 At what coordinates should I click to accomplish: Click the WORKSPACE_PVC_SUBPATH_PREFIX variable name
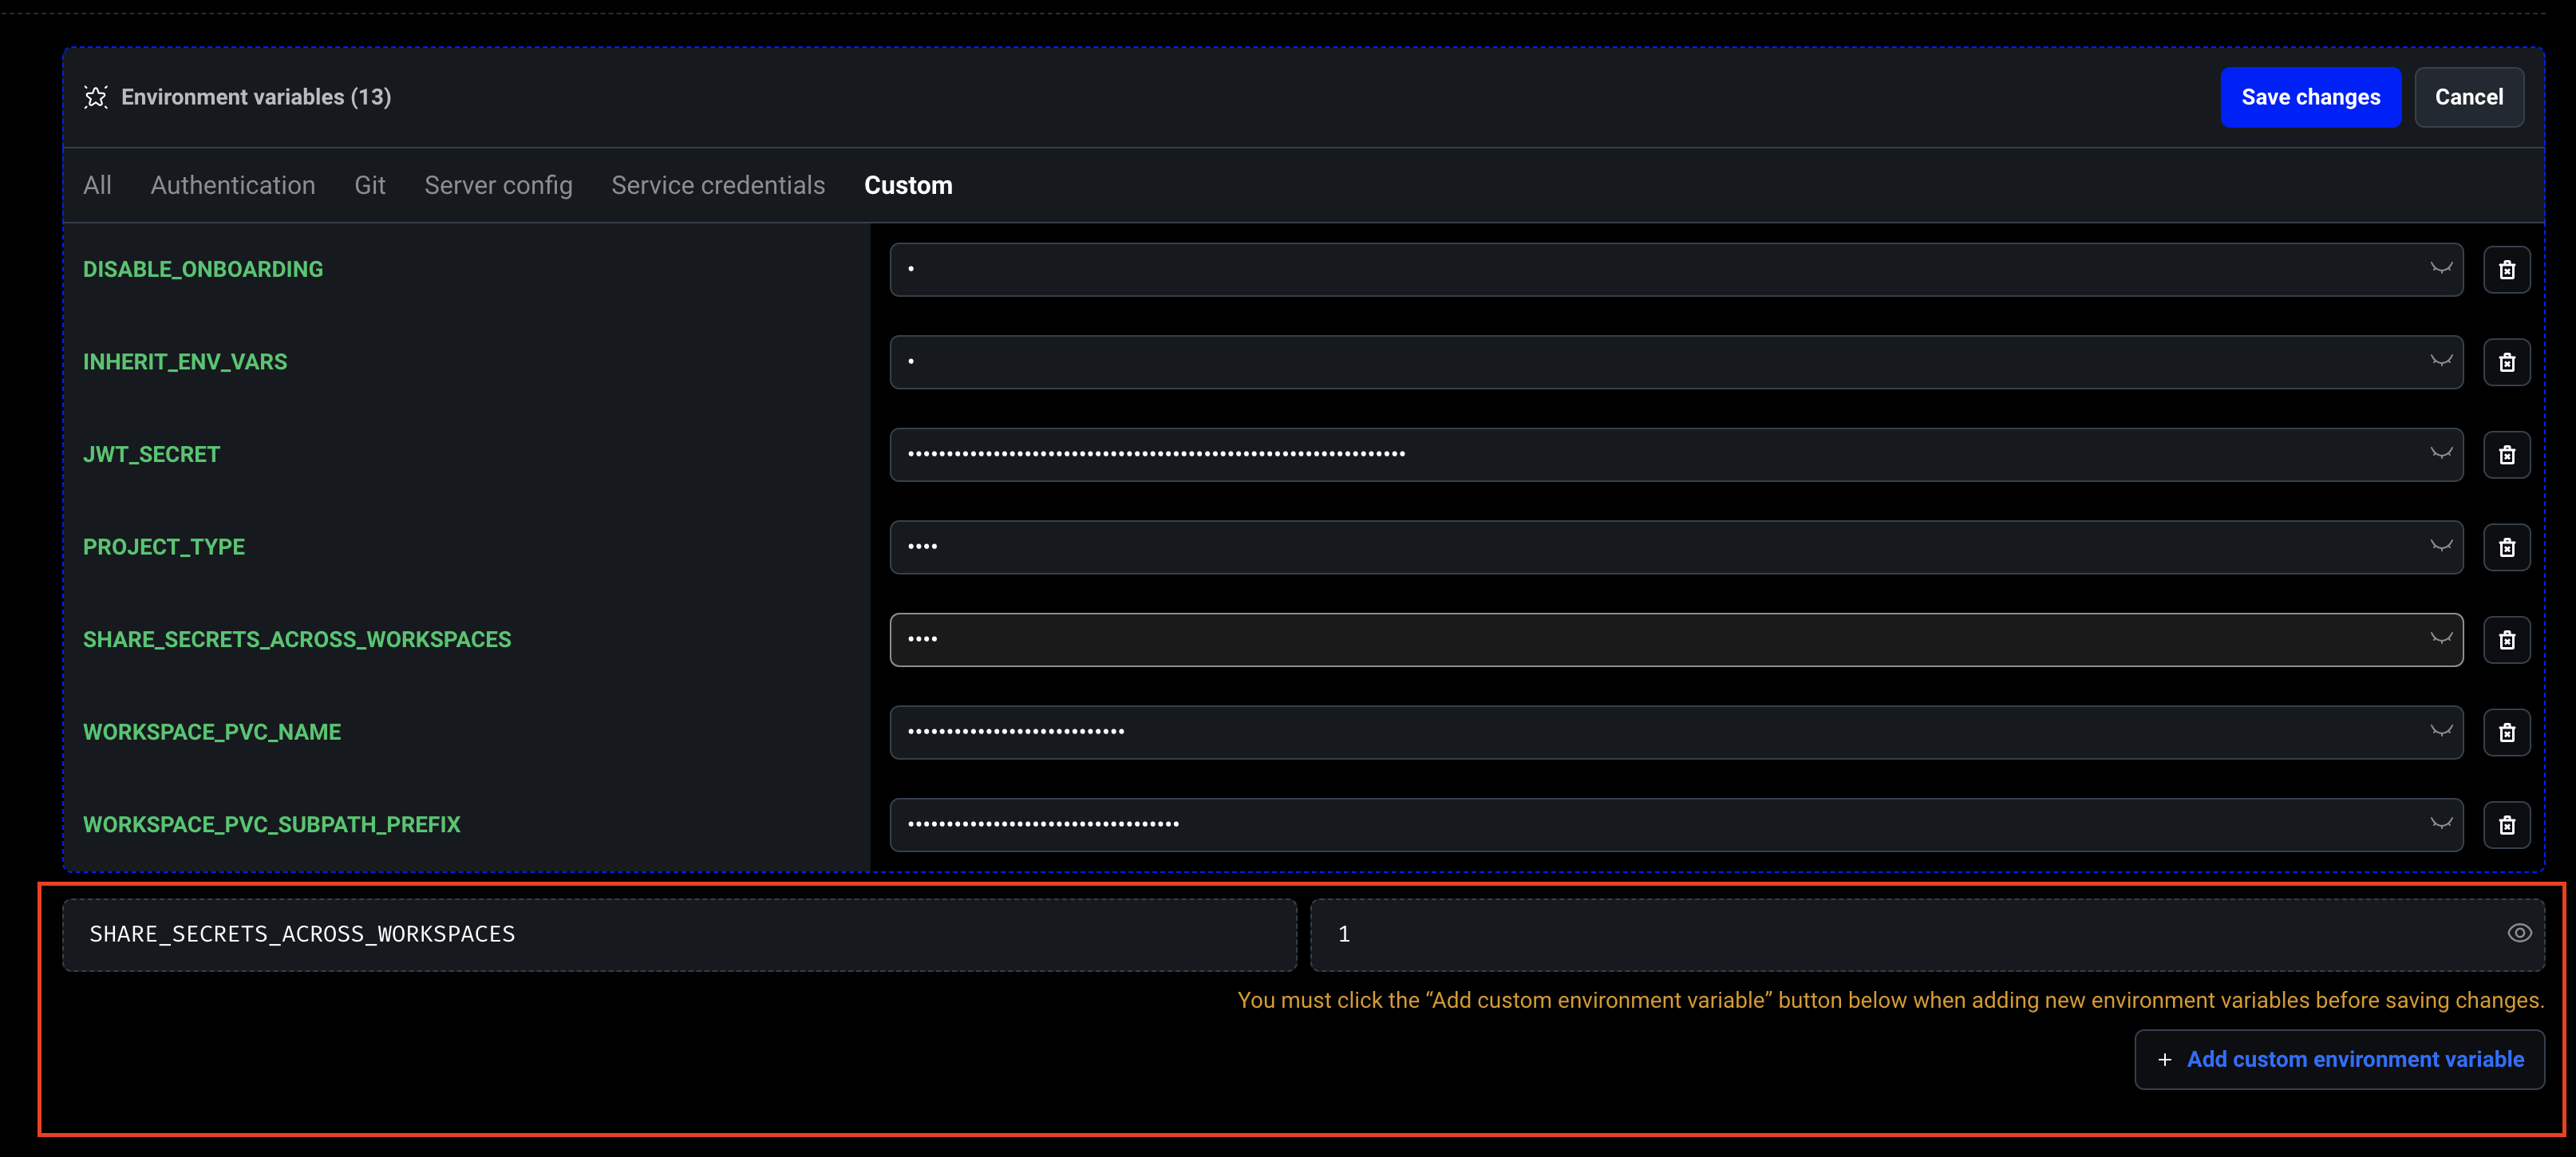(272, 825)
